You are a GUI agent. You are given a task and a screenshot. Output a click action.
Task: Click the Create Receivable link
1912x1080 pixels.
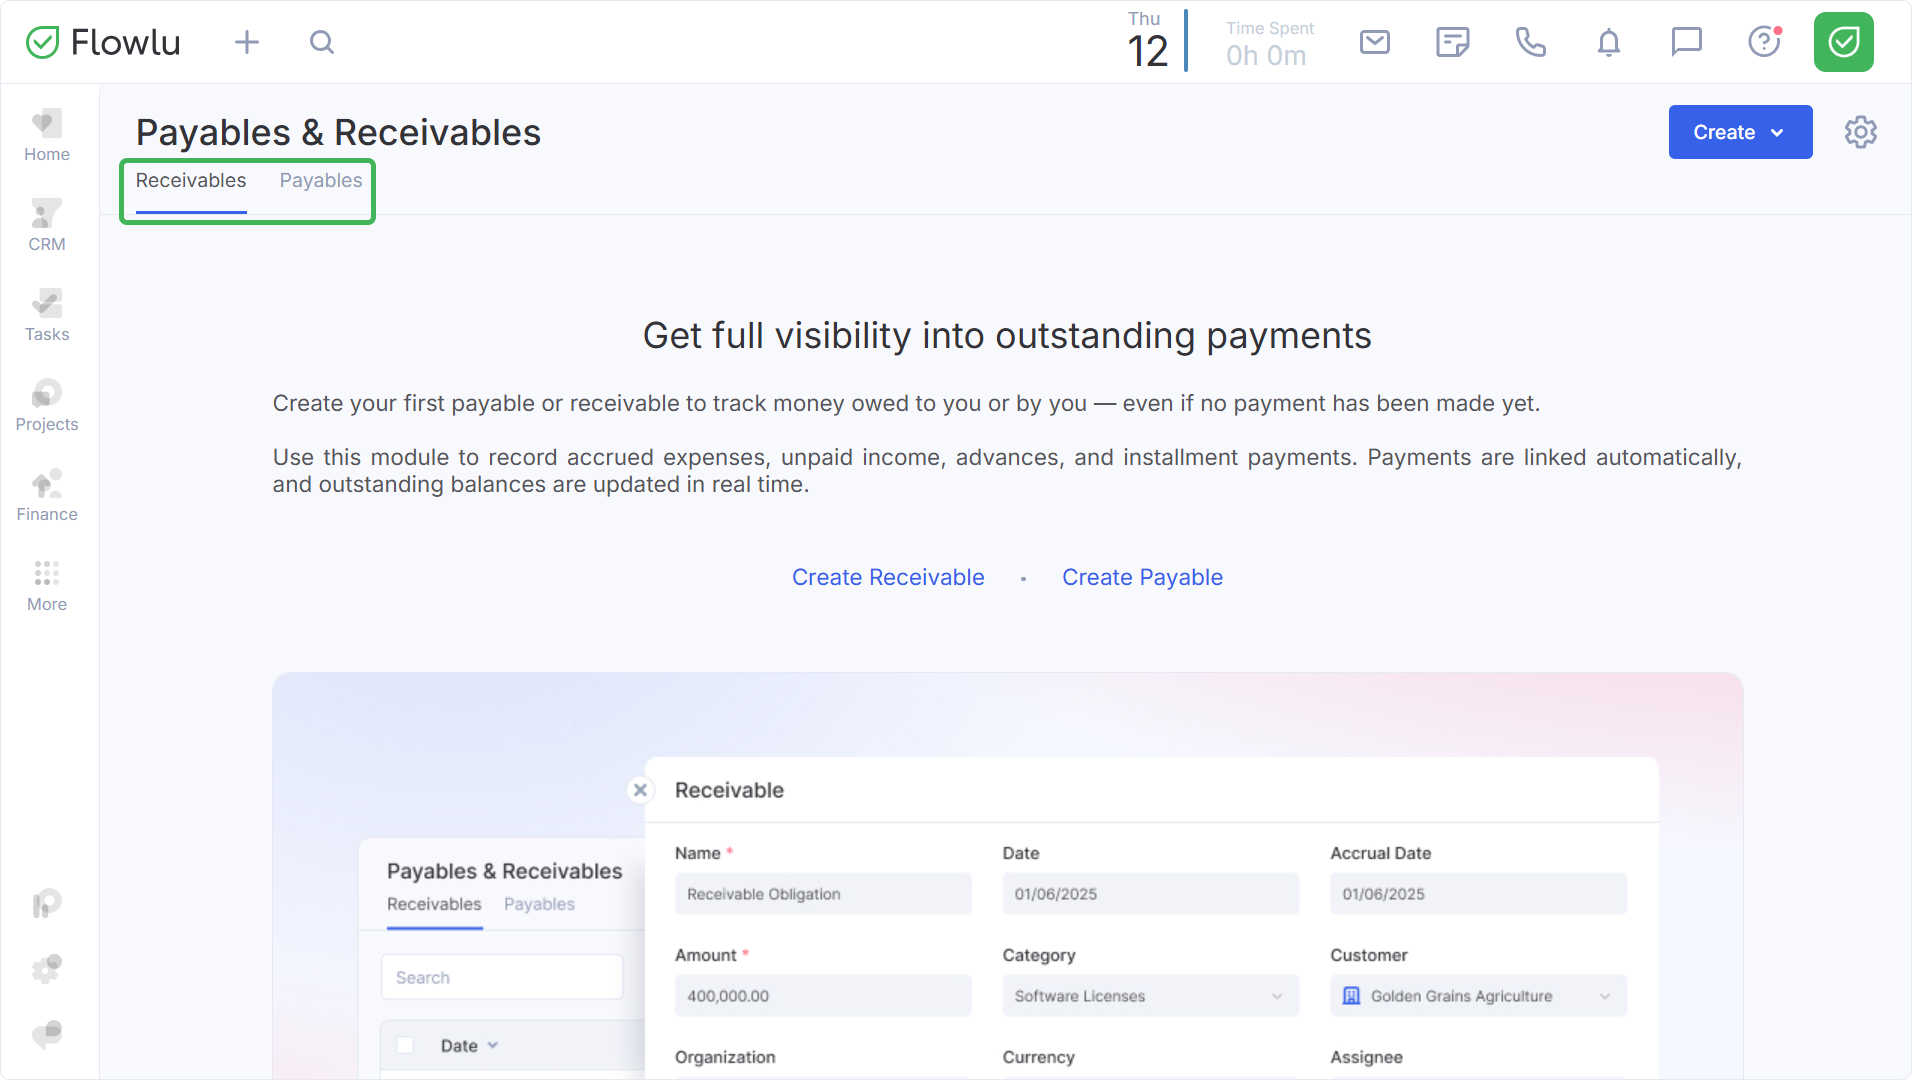(888, 577)
